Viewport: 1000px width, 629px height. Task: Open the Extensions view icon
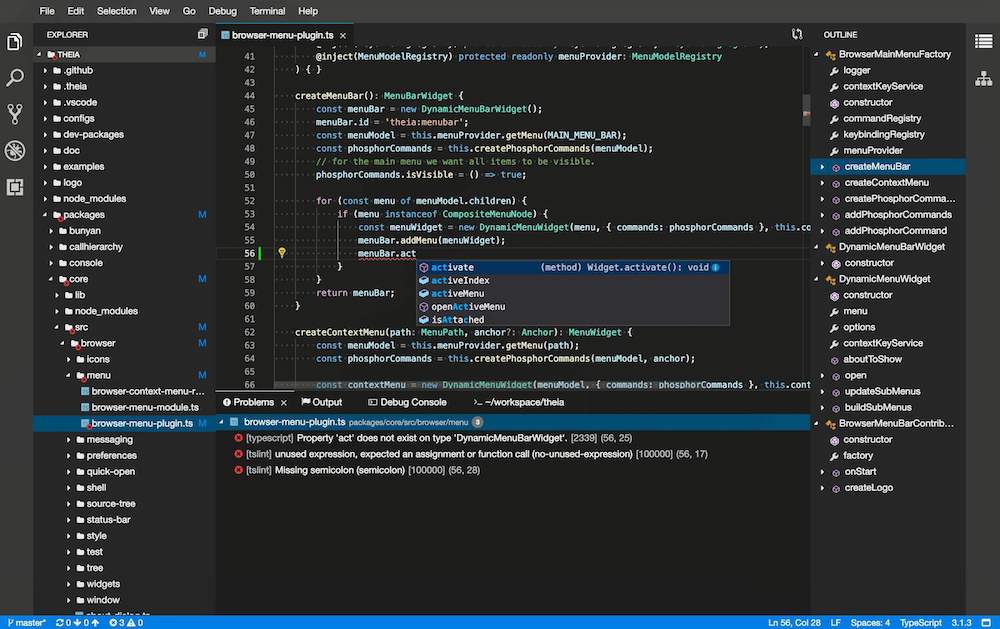click(x=15, y=187)
